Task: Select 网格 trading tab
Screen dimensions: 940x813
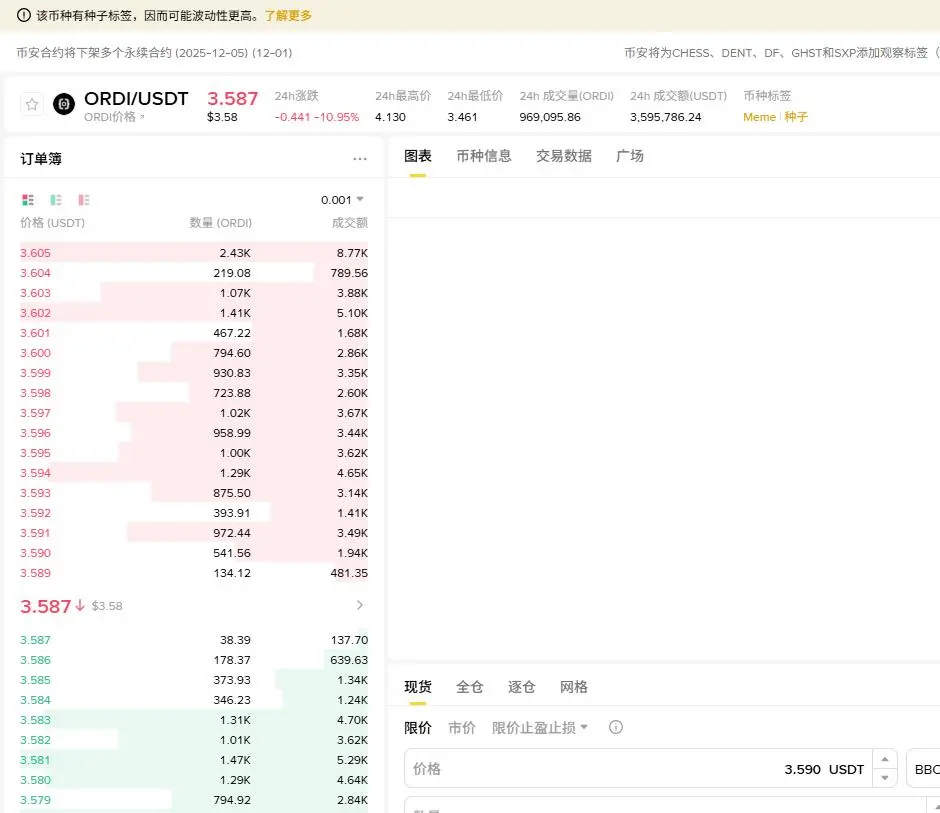Action: coord(573,686)
